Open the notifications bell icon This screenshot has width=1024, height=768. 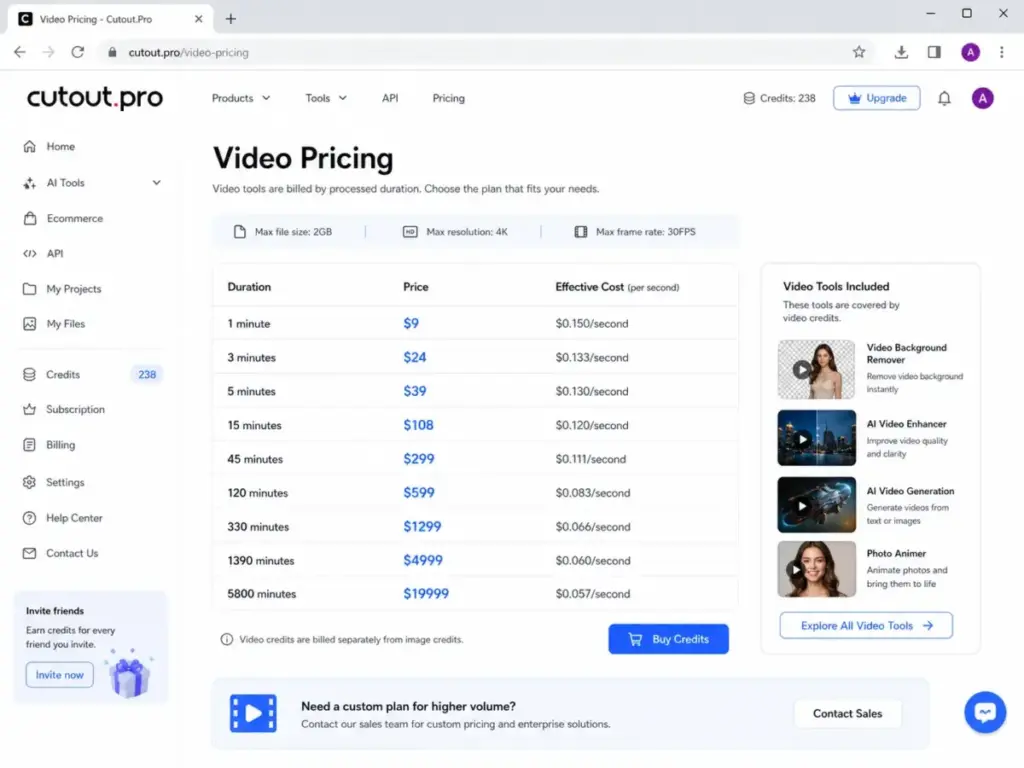pos(944,98)
